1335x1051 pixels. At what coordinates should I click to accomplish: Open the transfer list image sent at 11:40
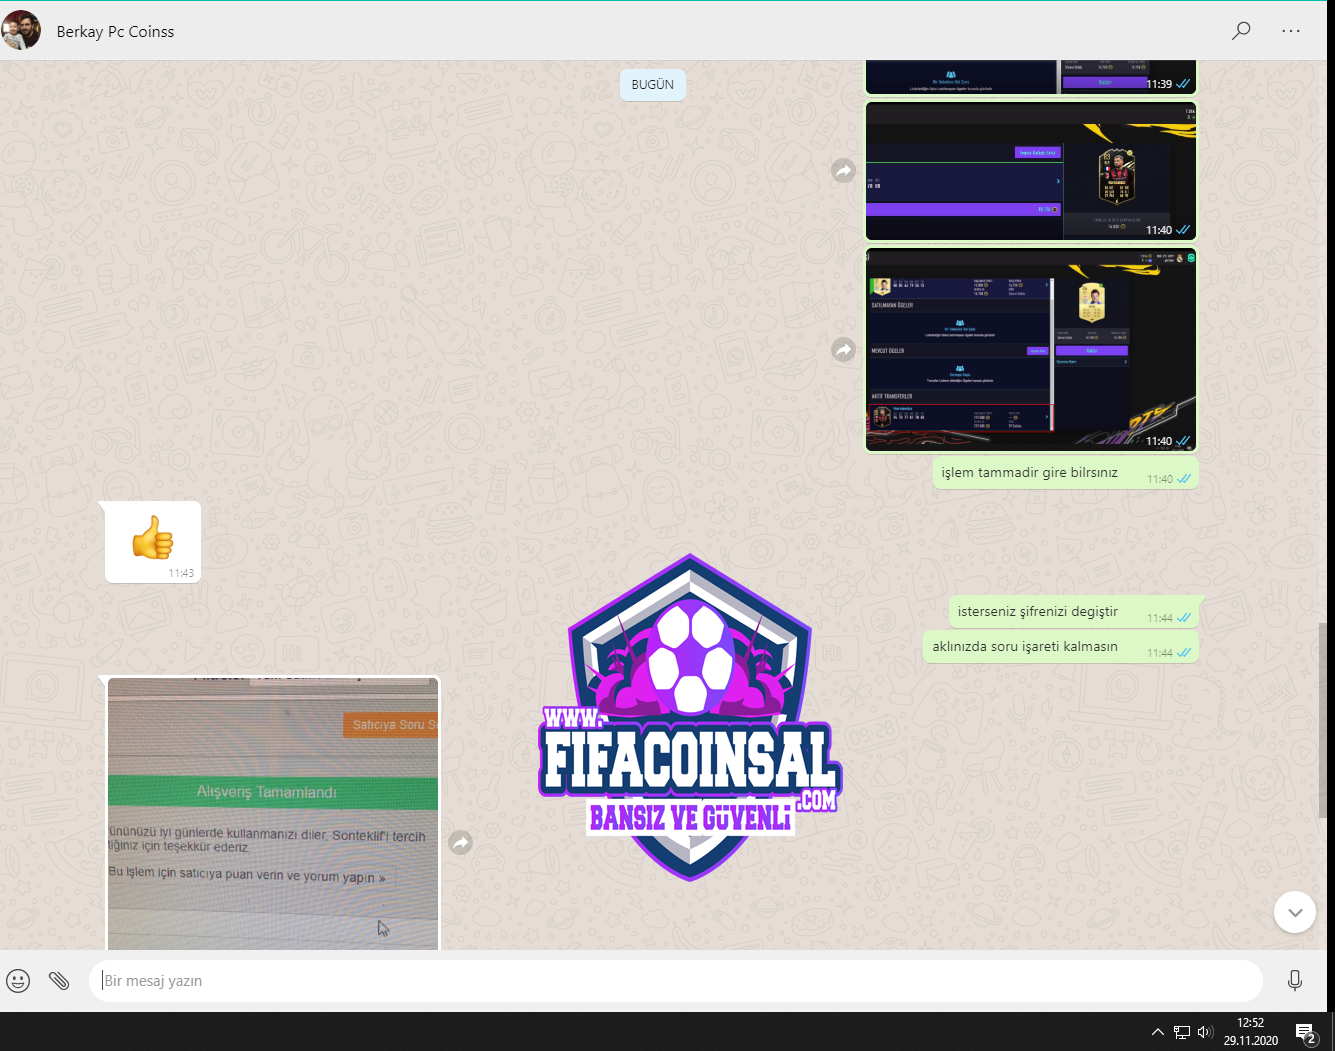(1031, 350)
